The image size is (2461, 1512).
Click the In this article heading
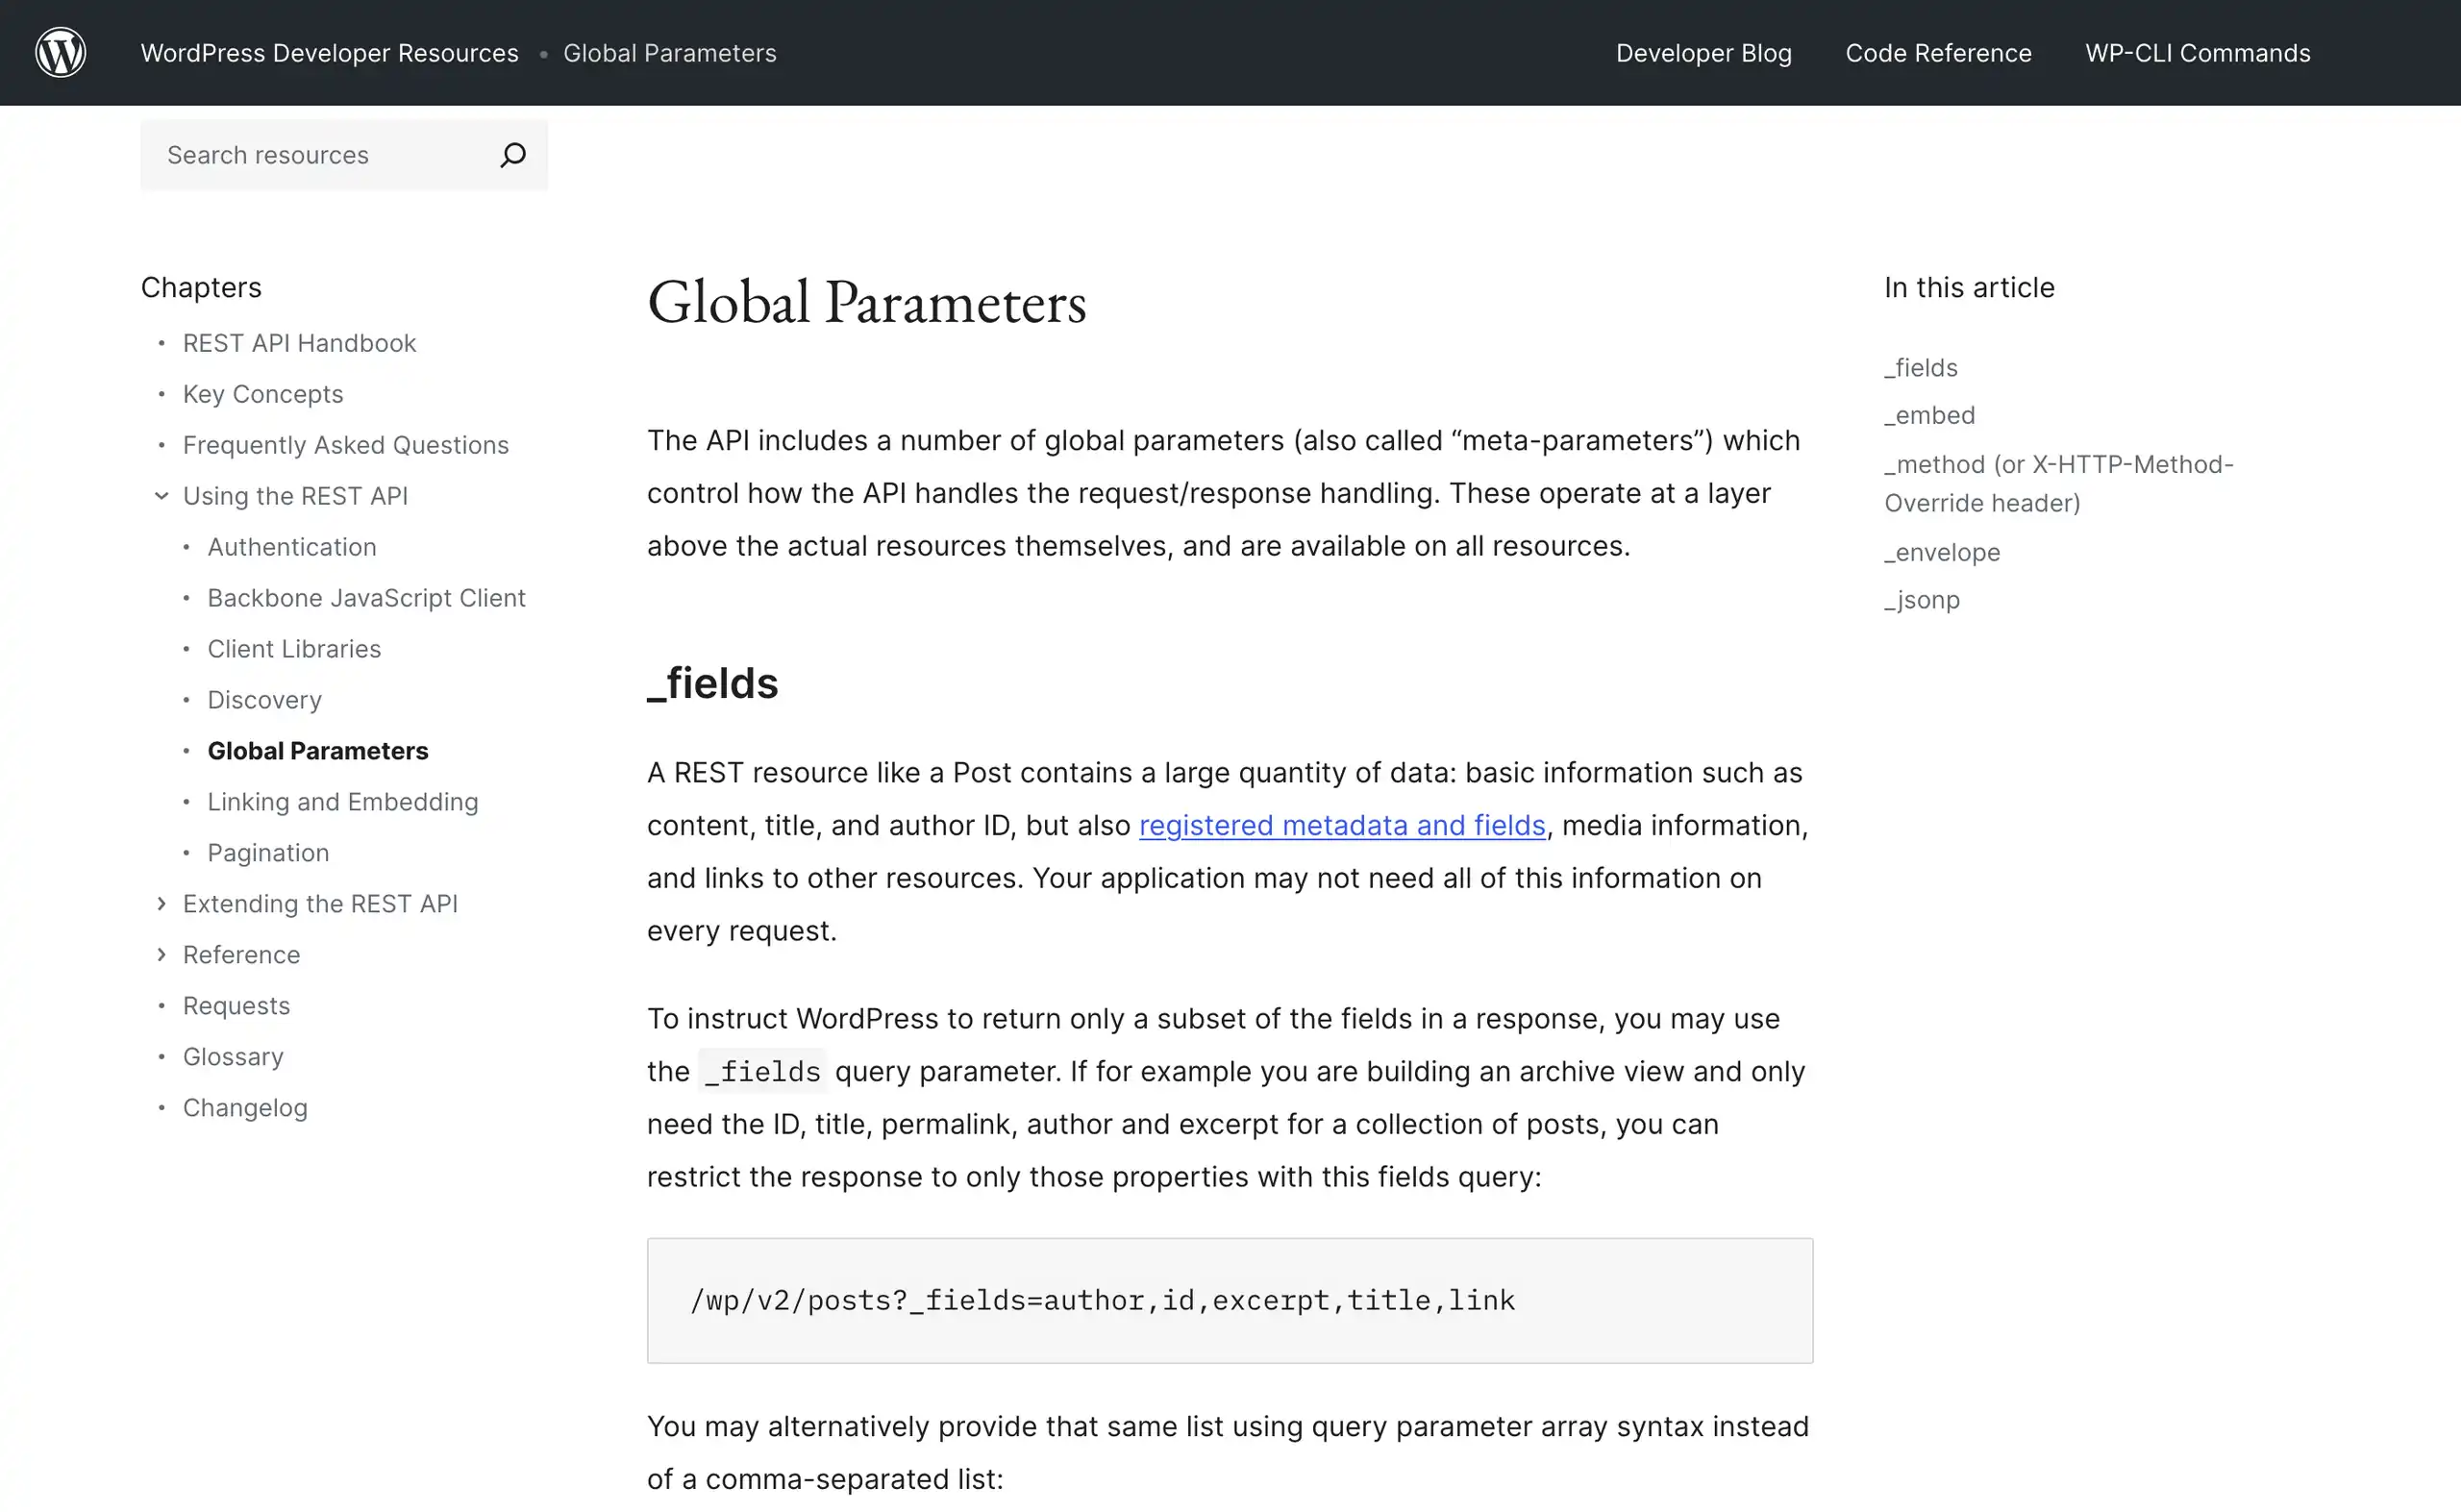[x=1969, y=288]
